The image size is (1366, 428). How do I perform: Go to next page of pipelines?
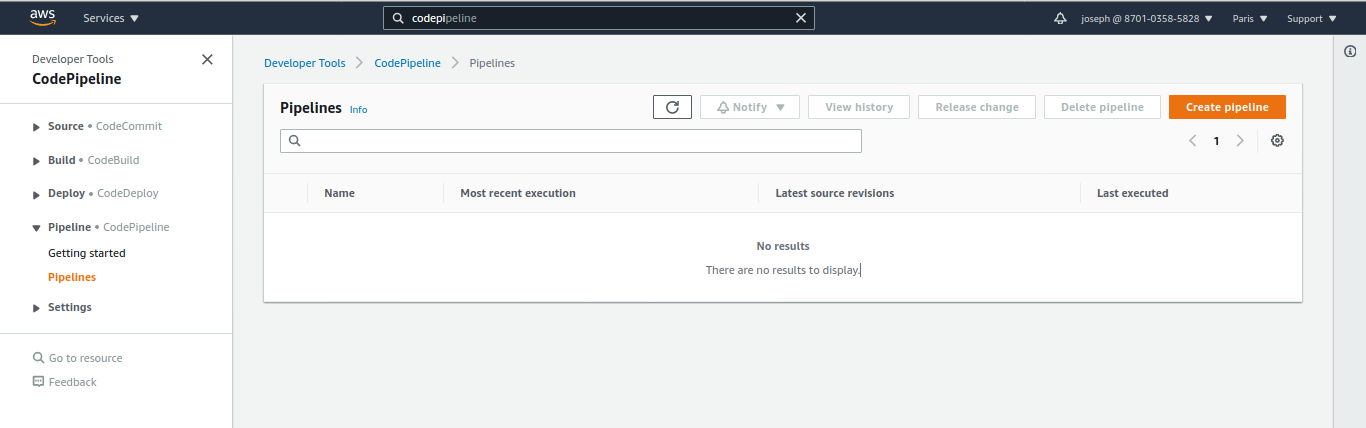coord(1240,141)
